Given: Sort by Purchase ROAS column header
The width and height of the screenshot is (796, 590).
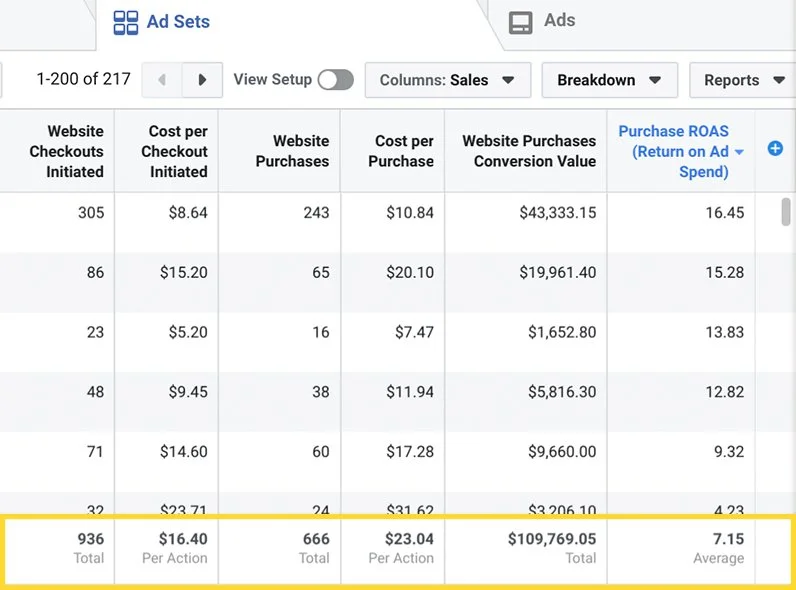Looking at the screenshot, I should (x=673, y=151).
